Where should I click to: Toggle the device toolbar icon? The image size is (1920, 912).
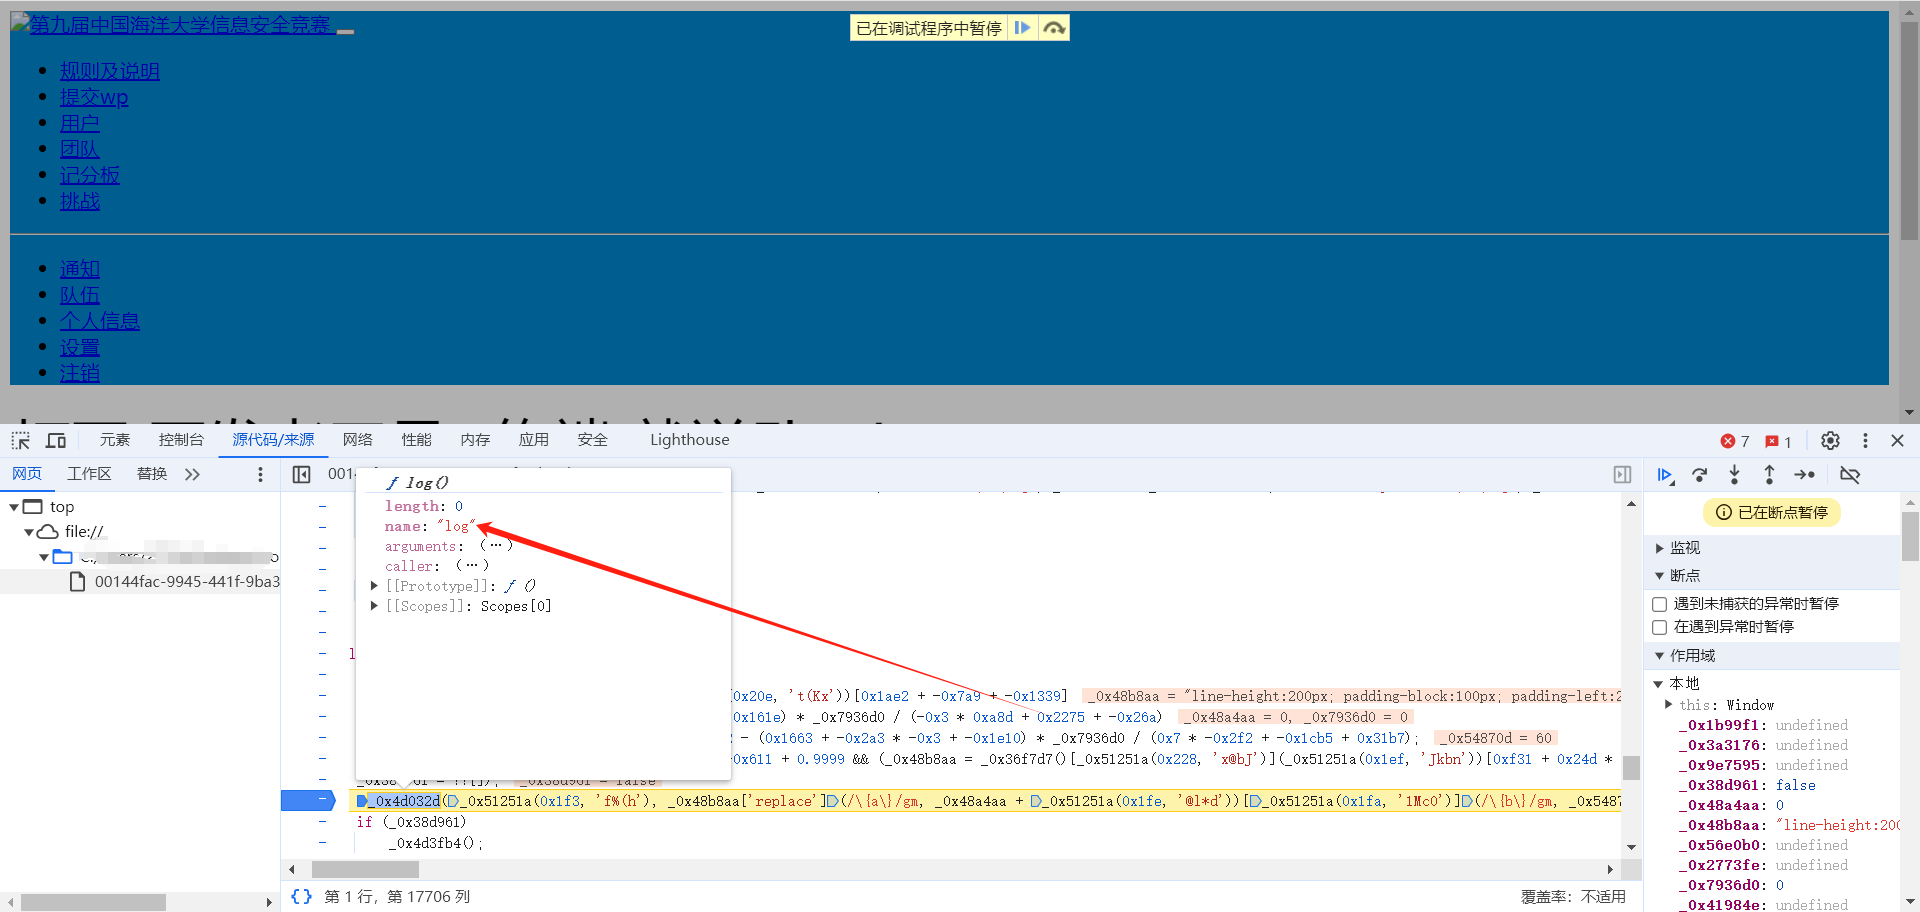click(x=56, y=441)
